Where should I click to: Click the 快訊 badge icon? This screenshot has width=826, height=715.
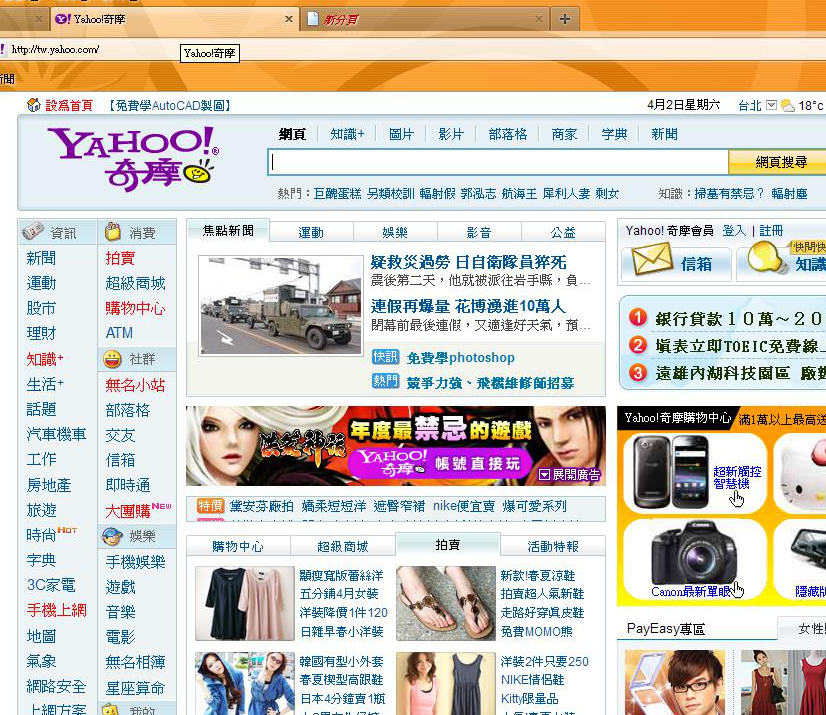tap(386, 357)
